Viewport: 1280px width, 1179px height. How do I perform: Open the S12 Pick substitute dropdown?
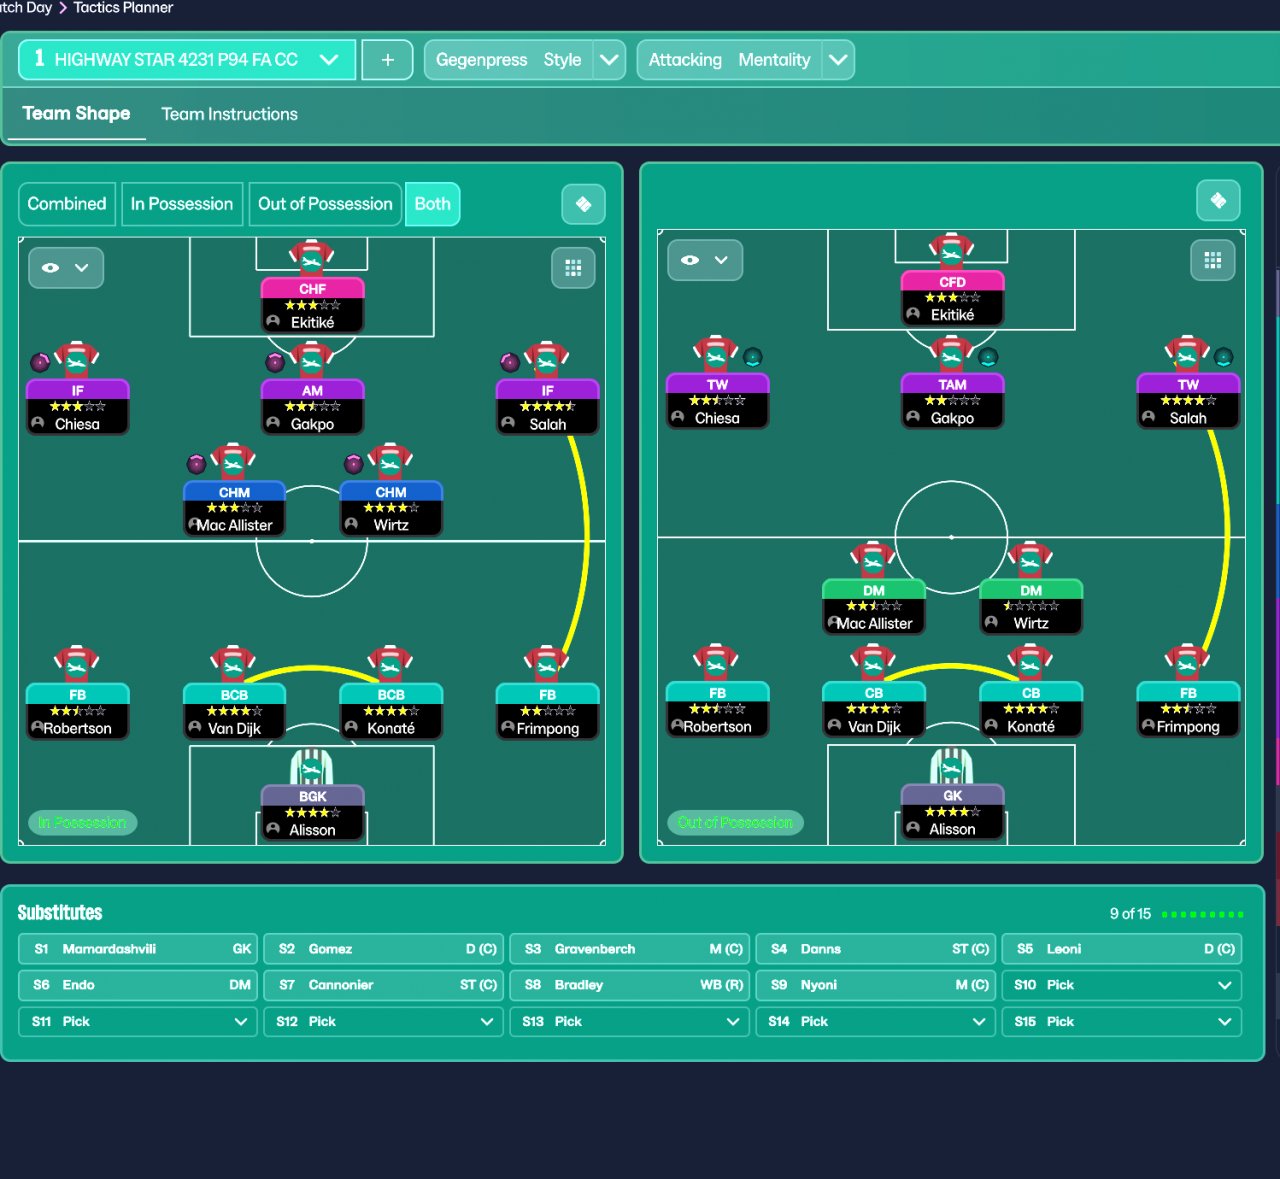pos(384,1021)
